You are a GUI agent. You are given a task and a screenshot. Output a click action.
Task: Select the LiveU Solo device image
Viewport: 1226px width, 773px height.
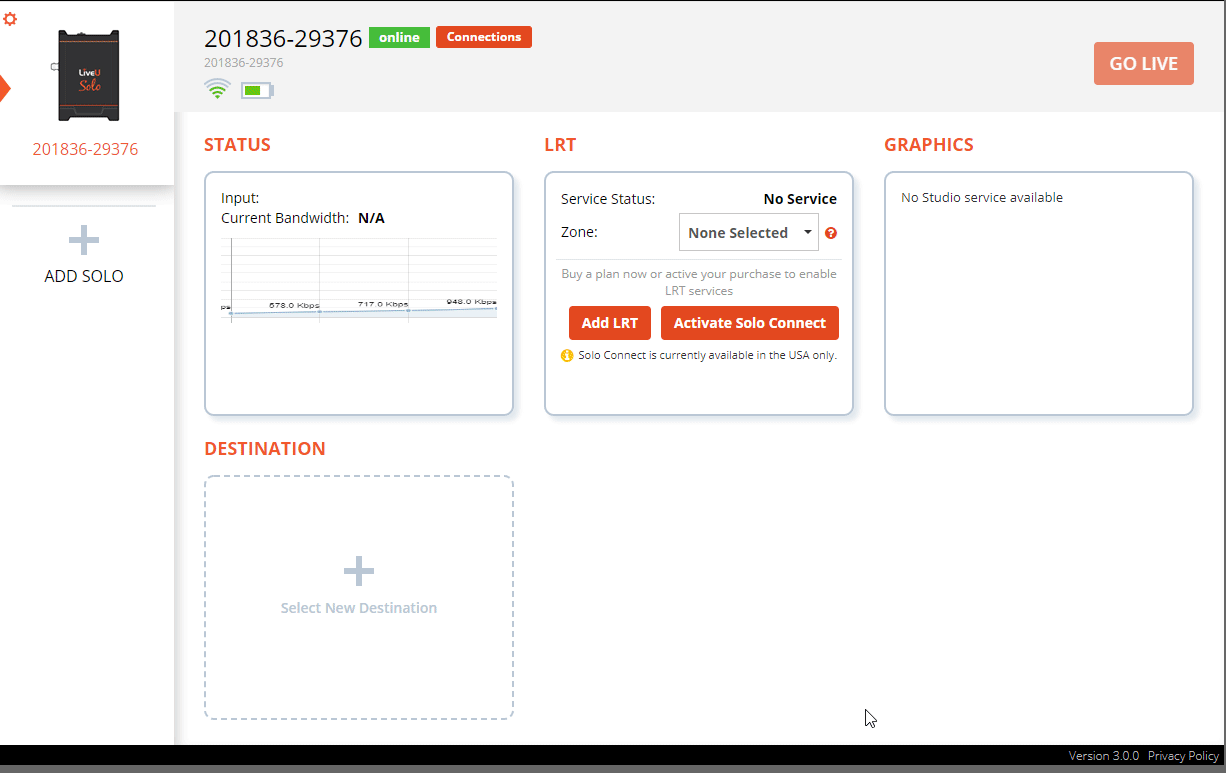point(88,75)
